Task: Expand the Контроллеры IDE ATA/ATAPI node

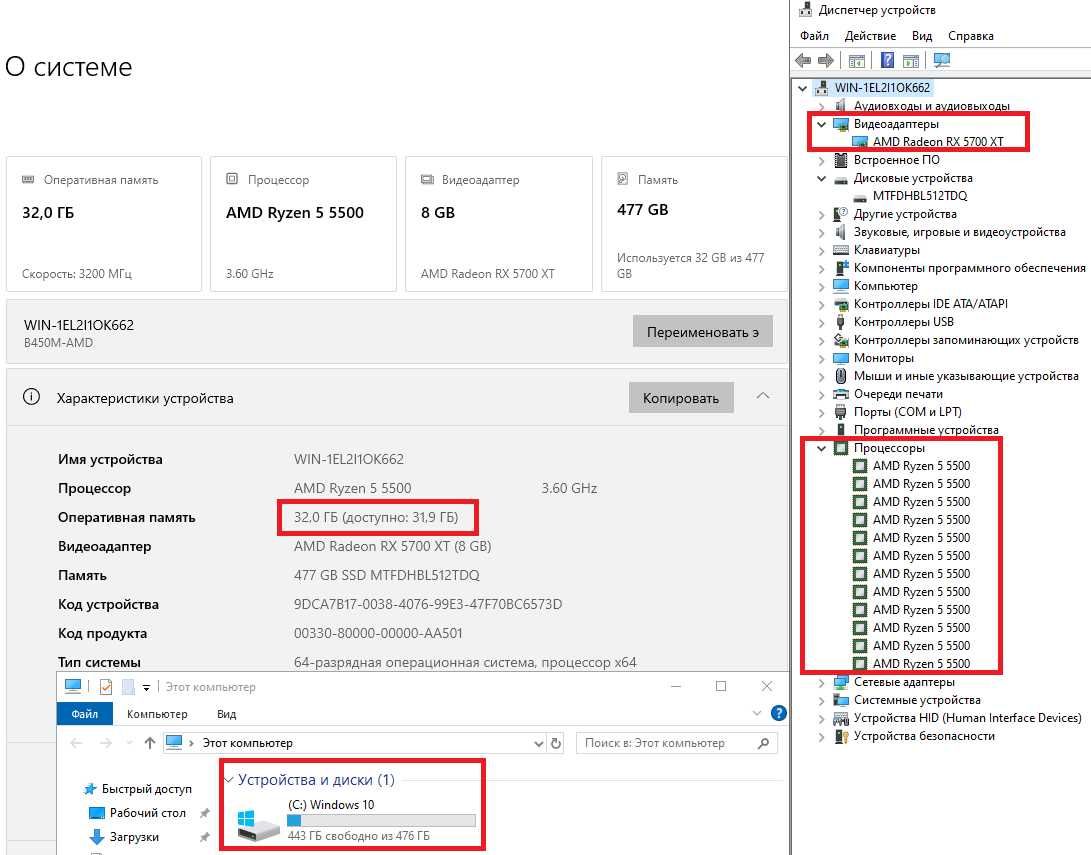Action: [x=822, y=304]
